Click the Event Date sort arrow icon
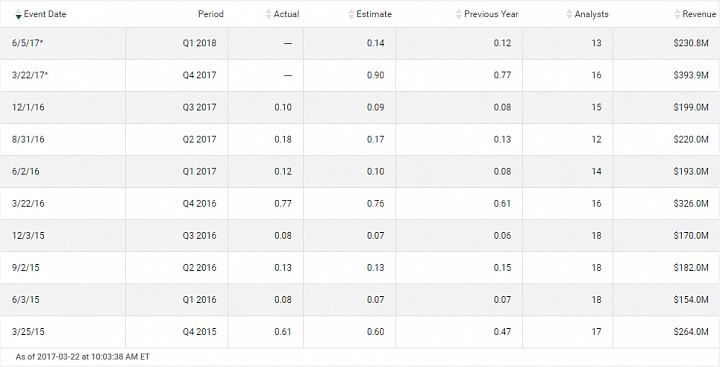 pos(18,14)
